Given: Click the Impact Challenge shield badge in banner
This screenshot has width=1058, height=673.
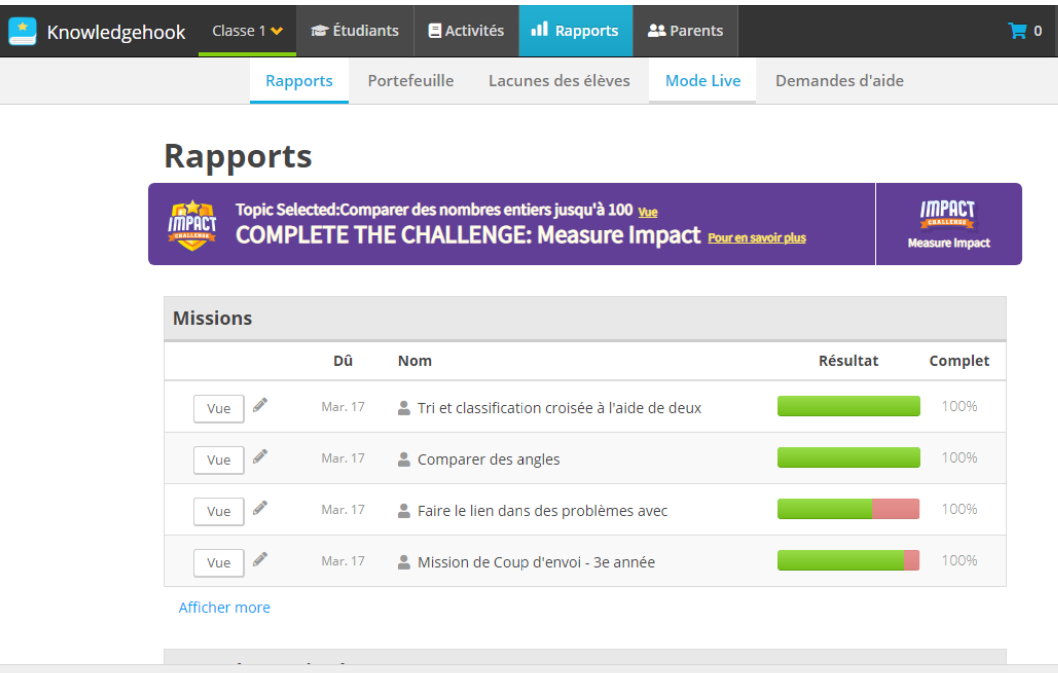Looking at the screenshot, I should [x=192, y=225].
